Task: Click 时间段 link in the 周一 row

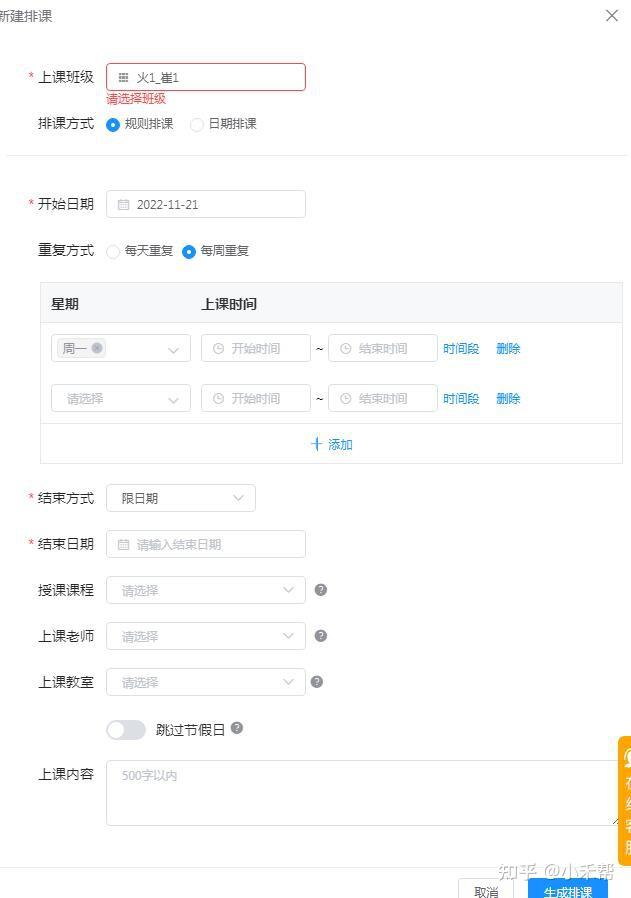Action: 461,349
